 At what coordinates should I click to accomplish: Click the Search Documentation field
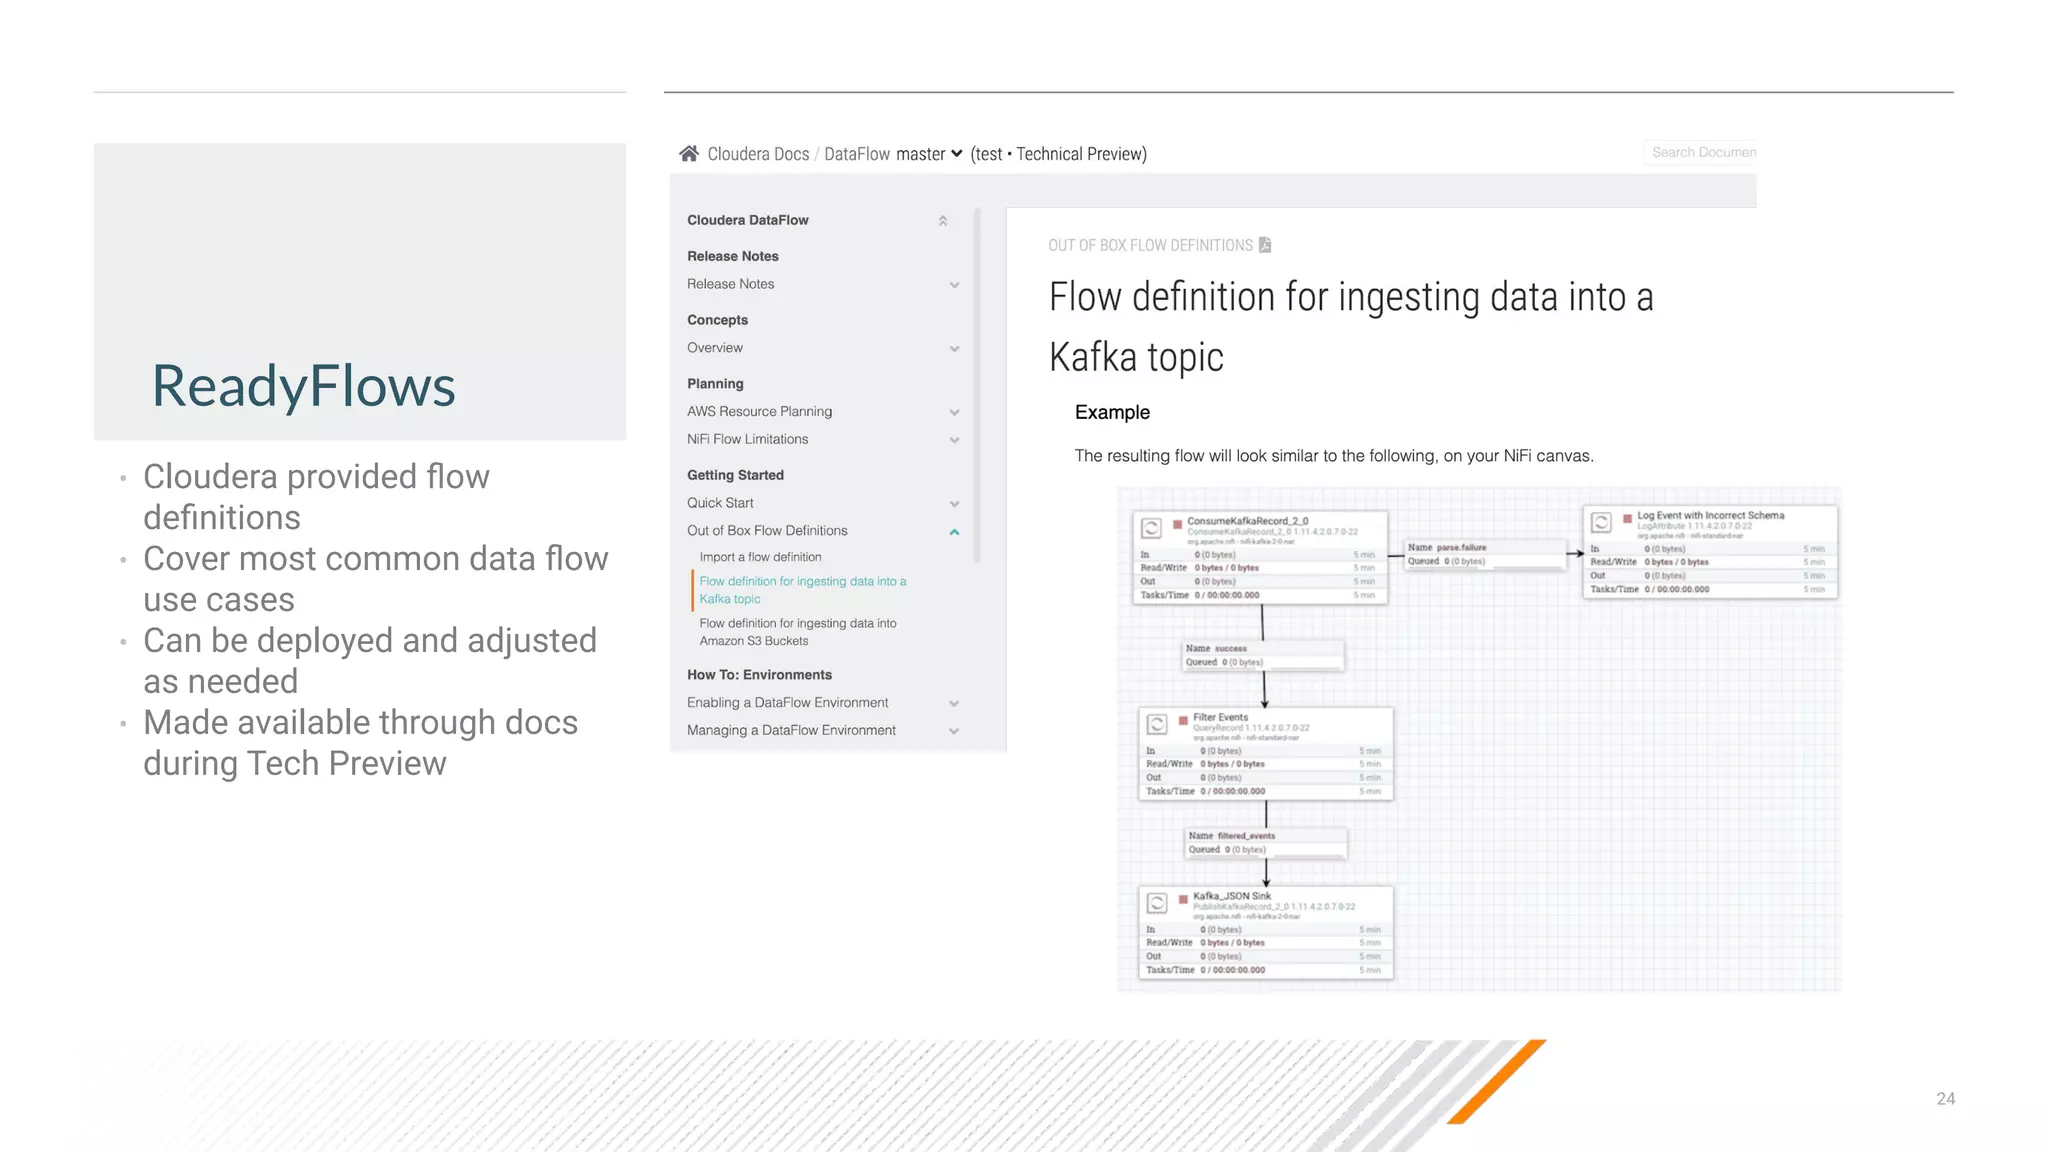pyautogui.click(x=1700, y=152)
